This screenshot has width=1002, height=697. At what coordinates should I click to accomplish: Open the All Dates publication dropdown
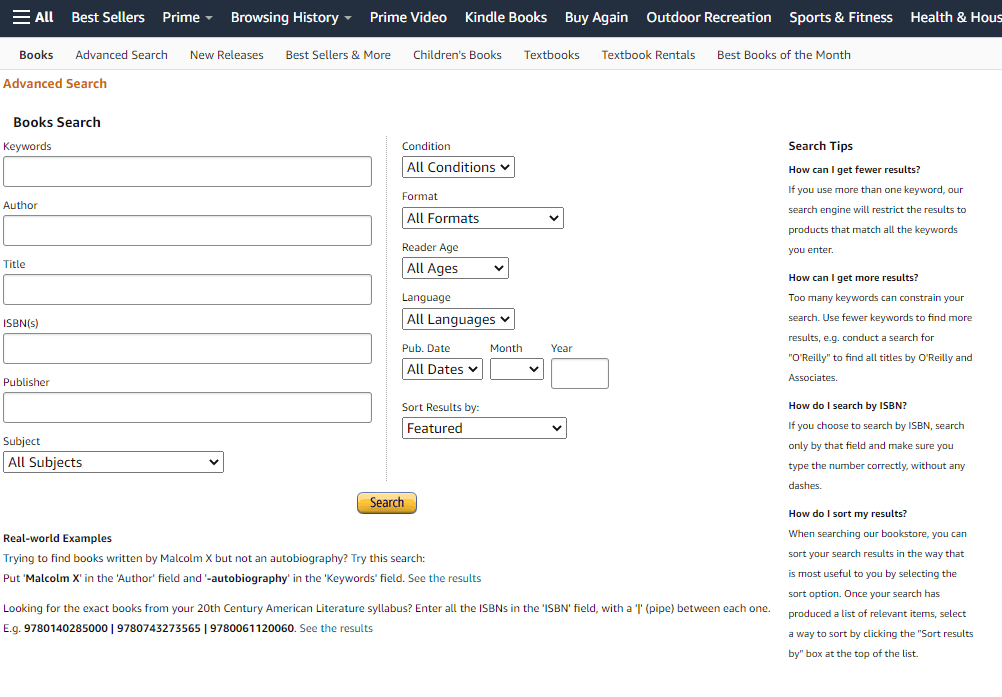coord(442,369)
